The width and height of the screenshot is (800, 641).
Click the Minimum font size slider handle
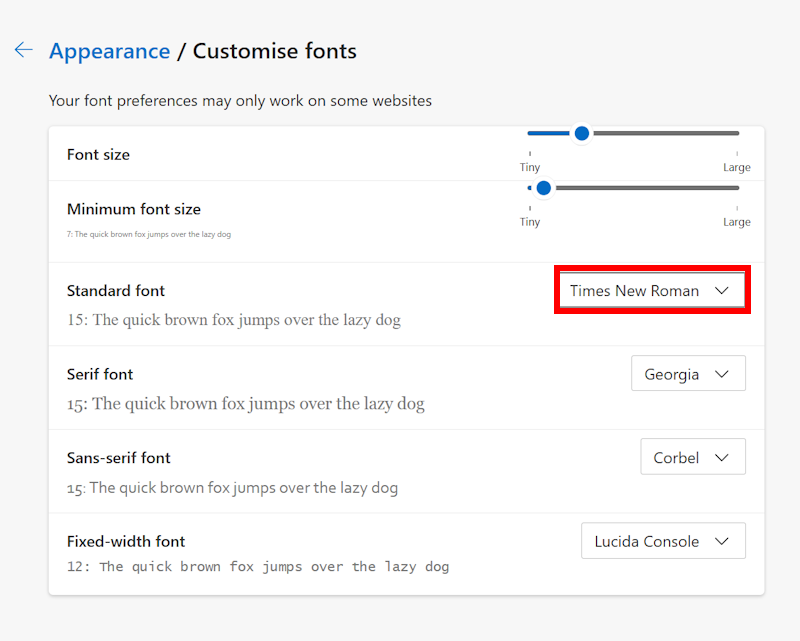point(544,188)
